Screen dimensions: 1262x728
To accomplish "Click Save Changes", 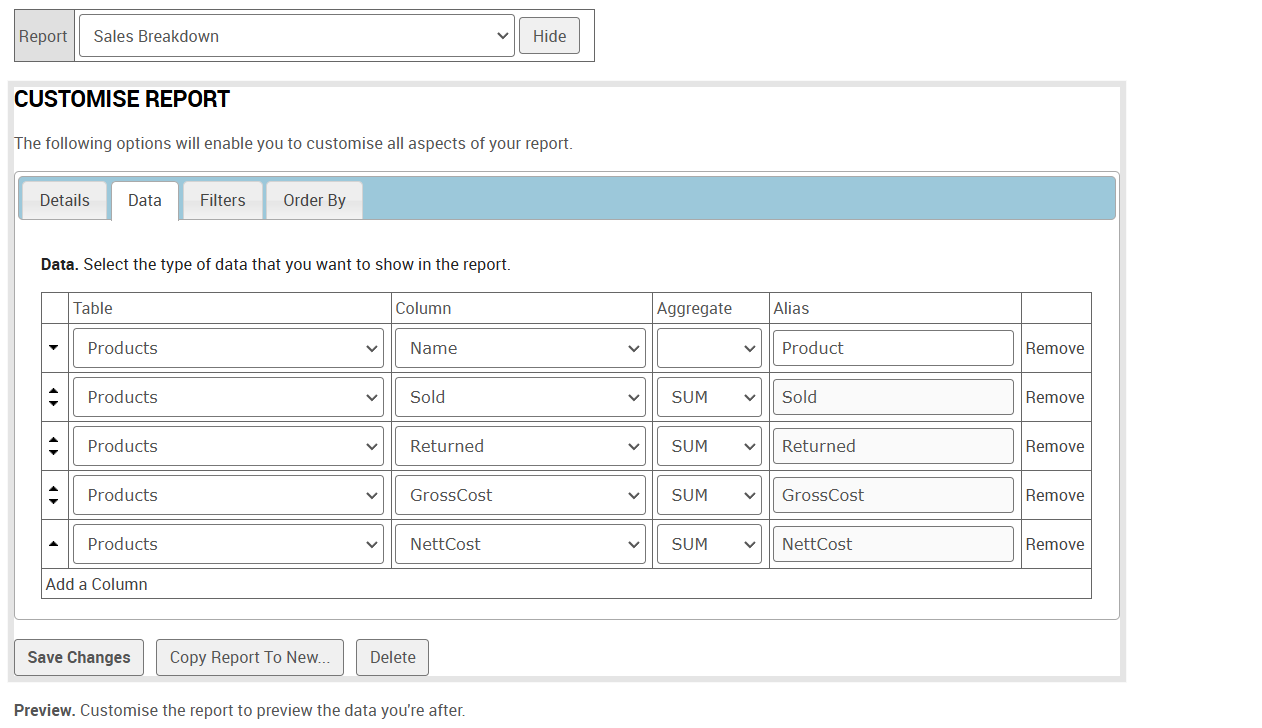I will 79,657.
